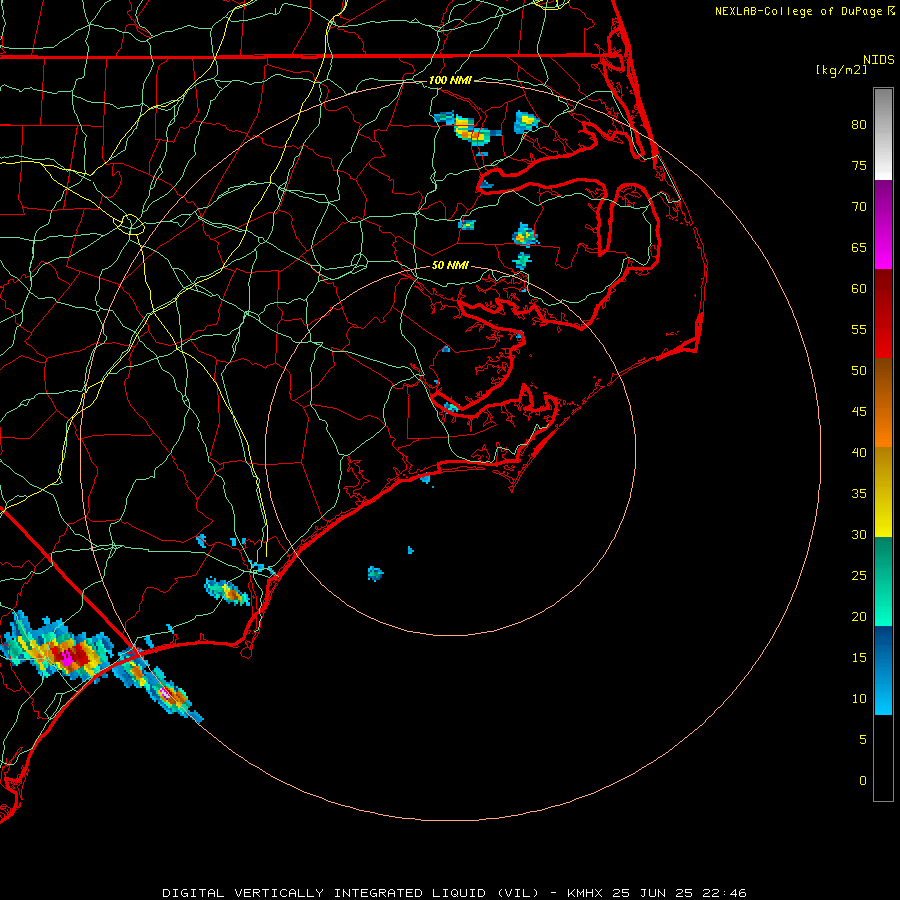
Task: Select the 35 value on the scale
Action: click(x=859, y=494)
